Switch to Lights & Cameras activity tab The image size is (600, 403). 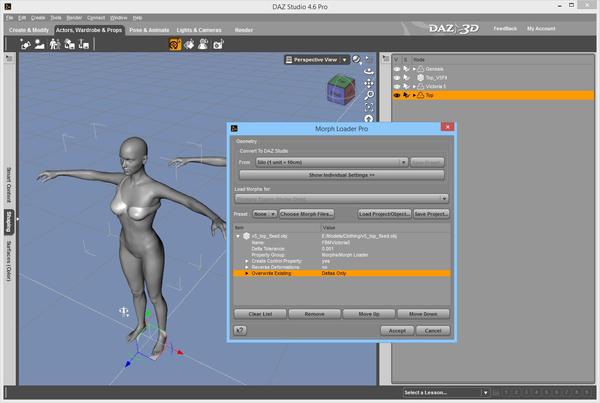pyautogui.click(x=199, y=30)
